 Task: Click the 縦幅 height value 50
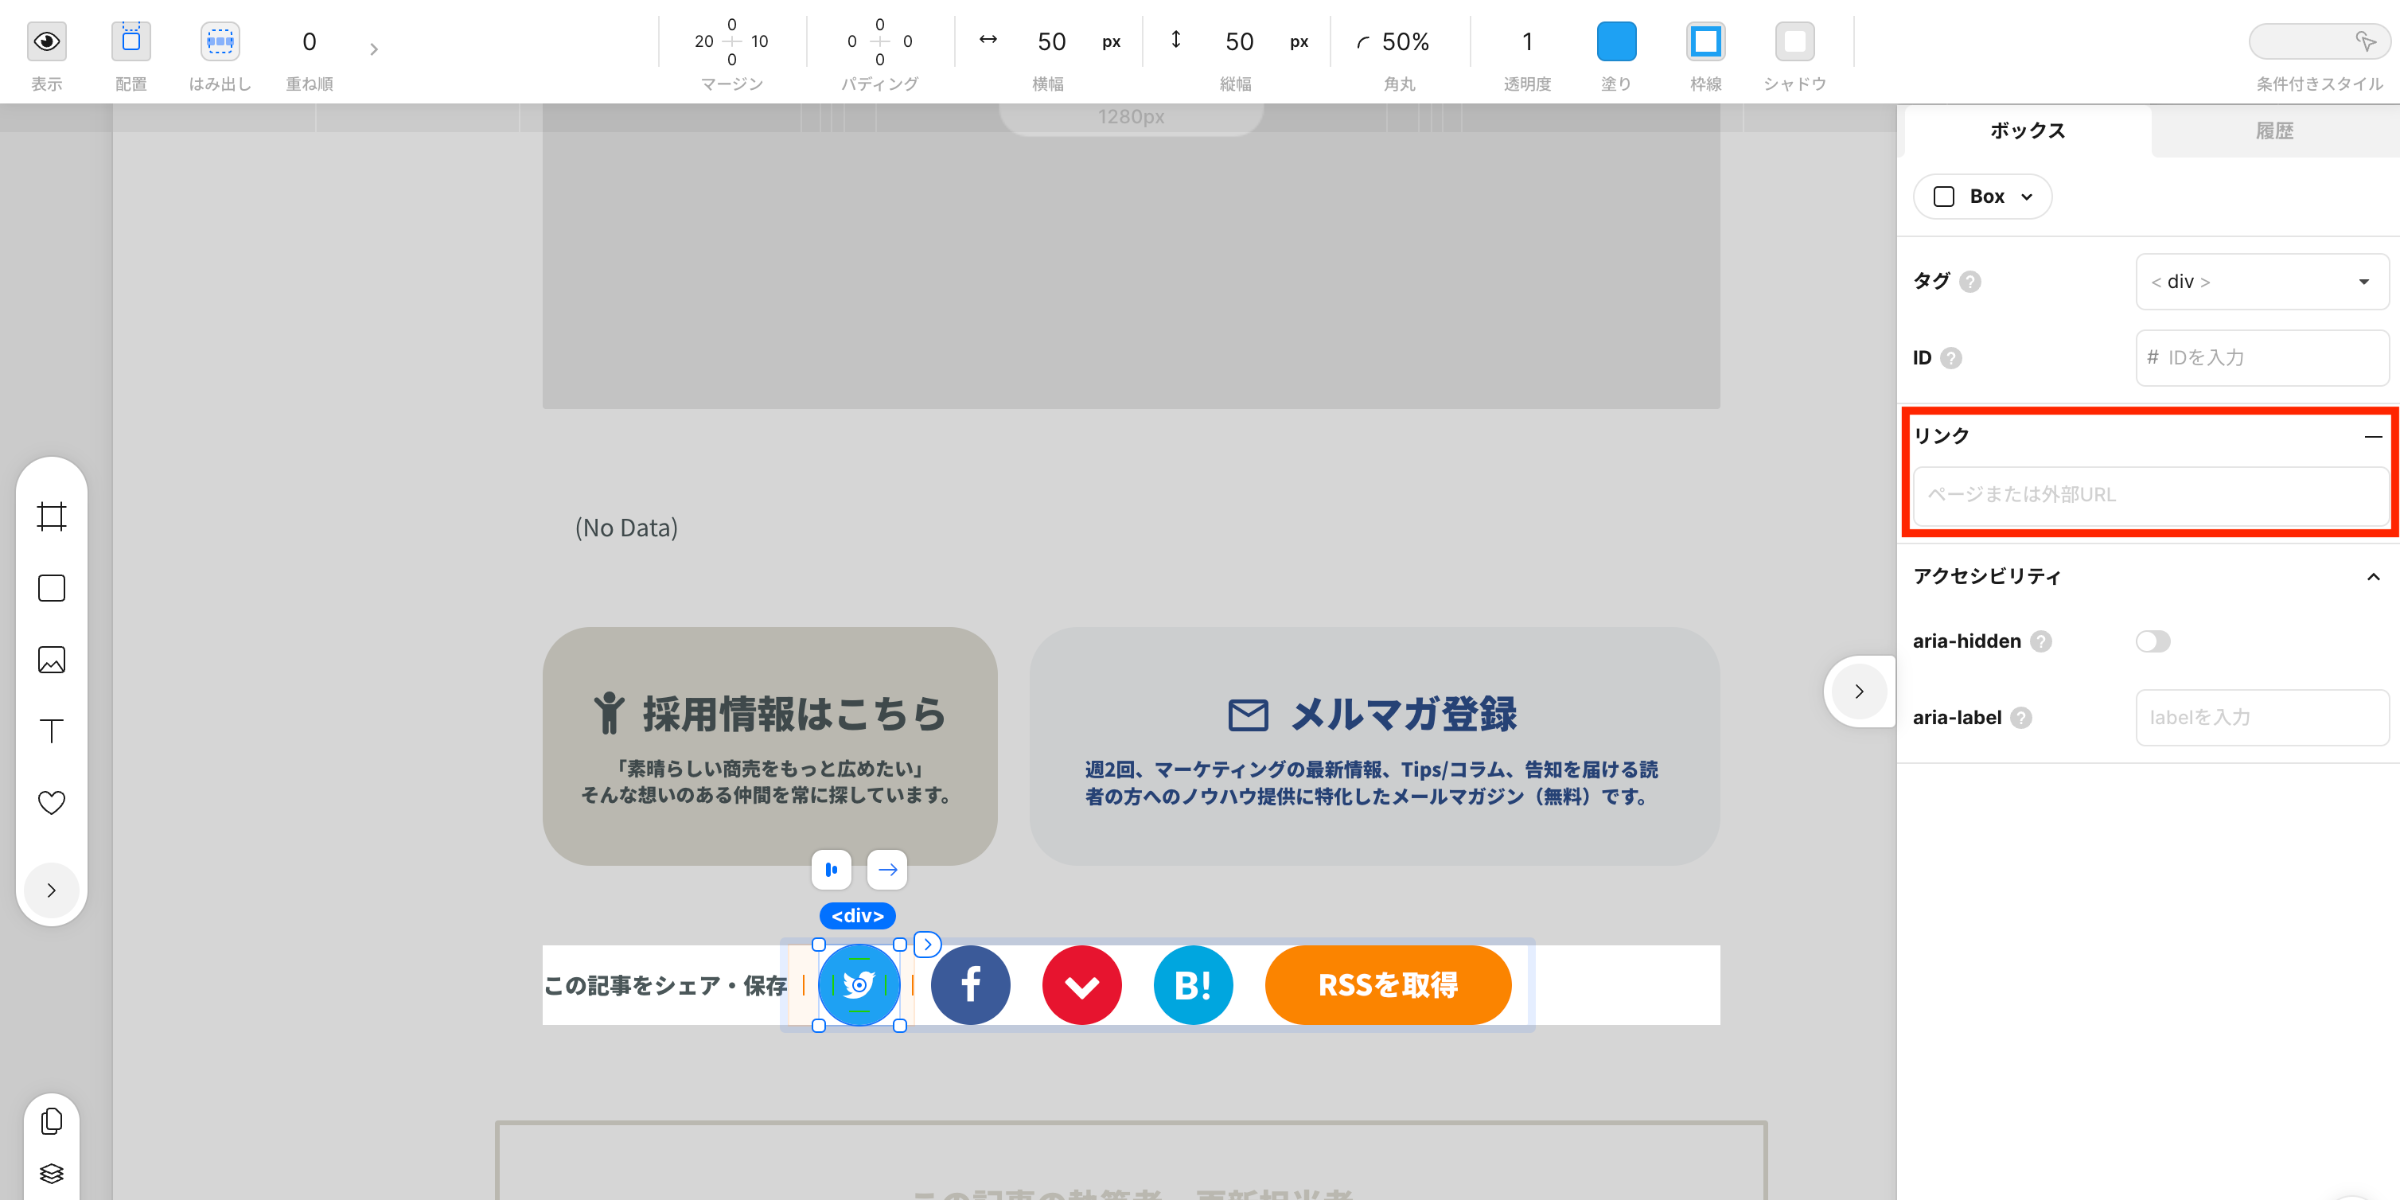pyautogui.click(x=1239, y=41)
